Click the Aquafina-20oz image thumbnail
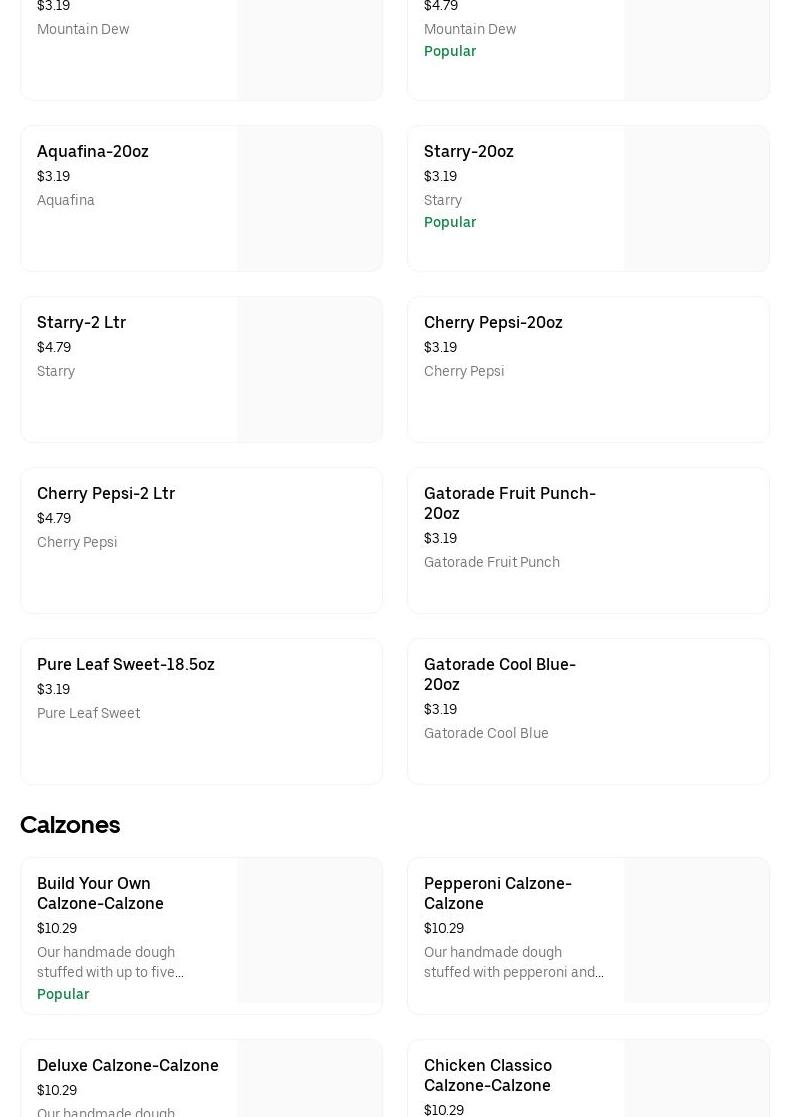This screenshot has height=1117, width=804. tap(309, 198)
